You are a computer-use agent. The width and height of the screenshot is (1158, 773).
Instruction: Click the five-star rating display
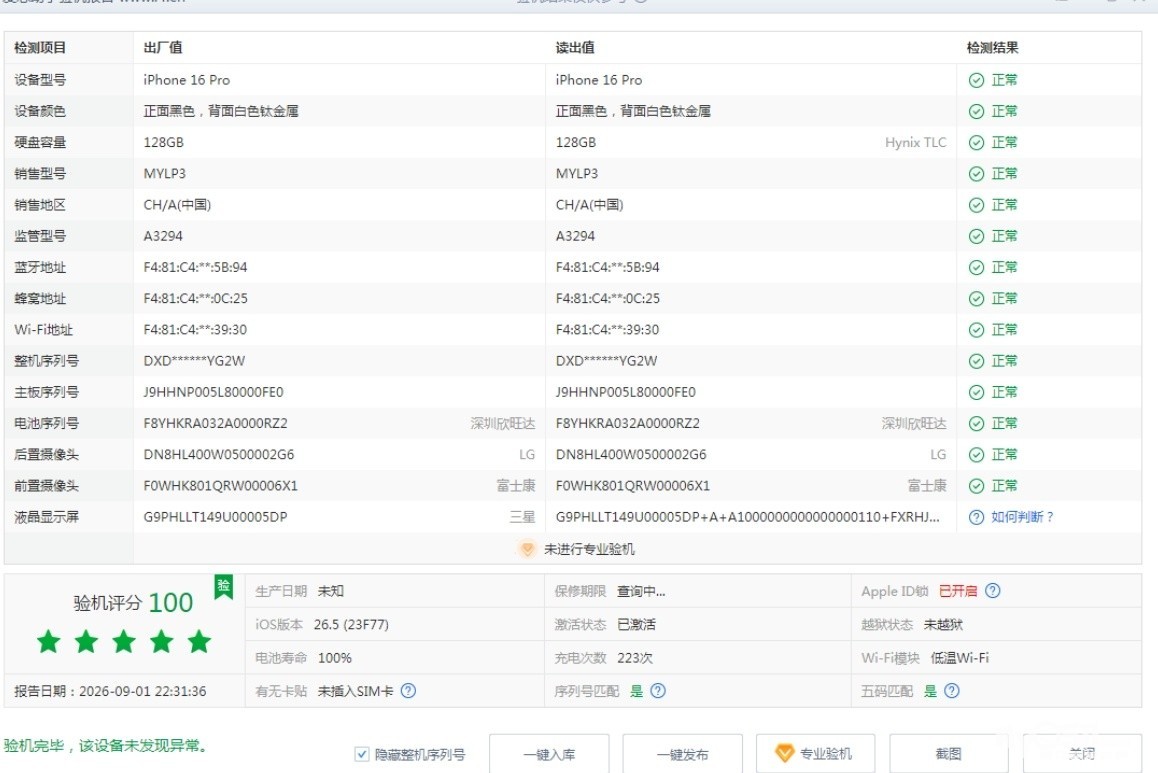coord(124,641)
